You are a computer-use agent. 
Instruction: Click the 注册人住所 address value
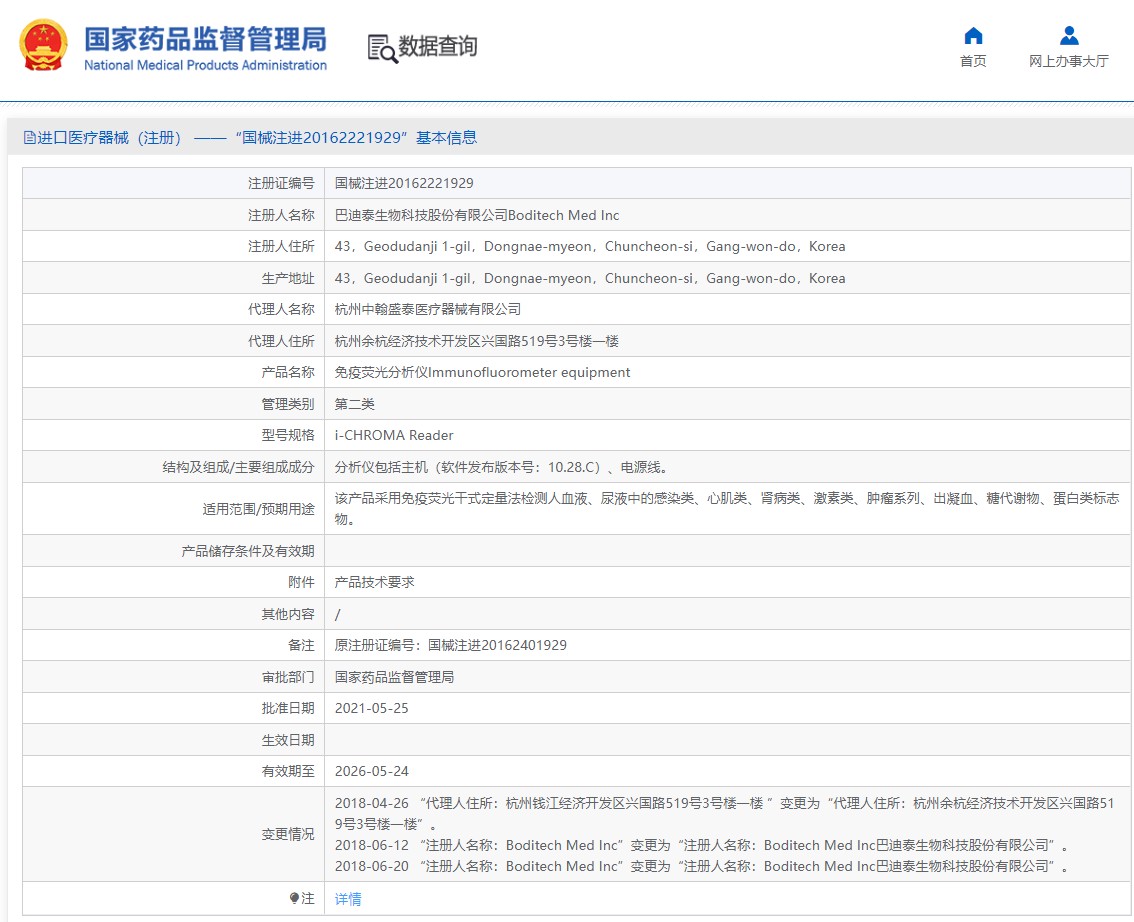click(590, 247)
